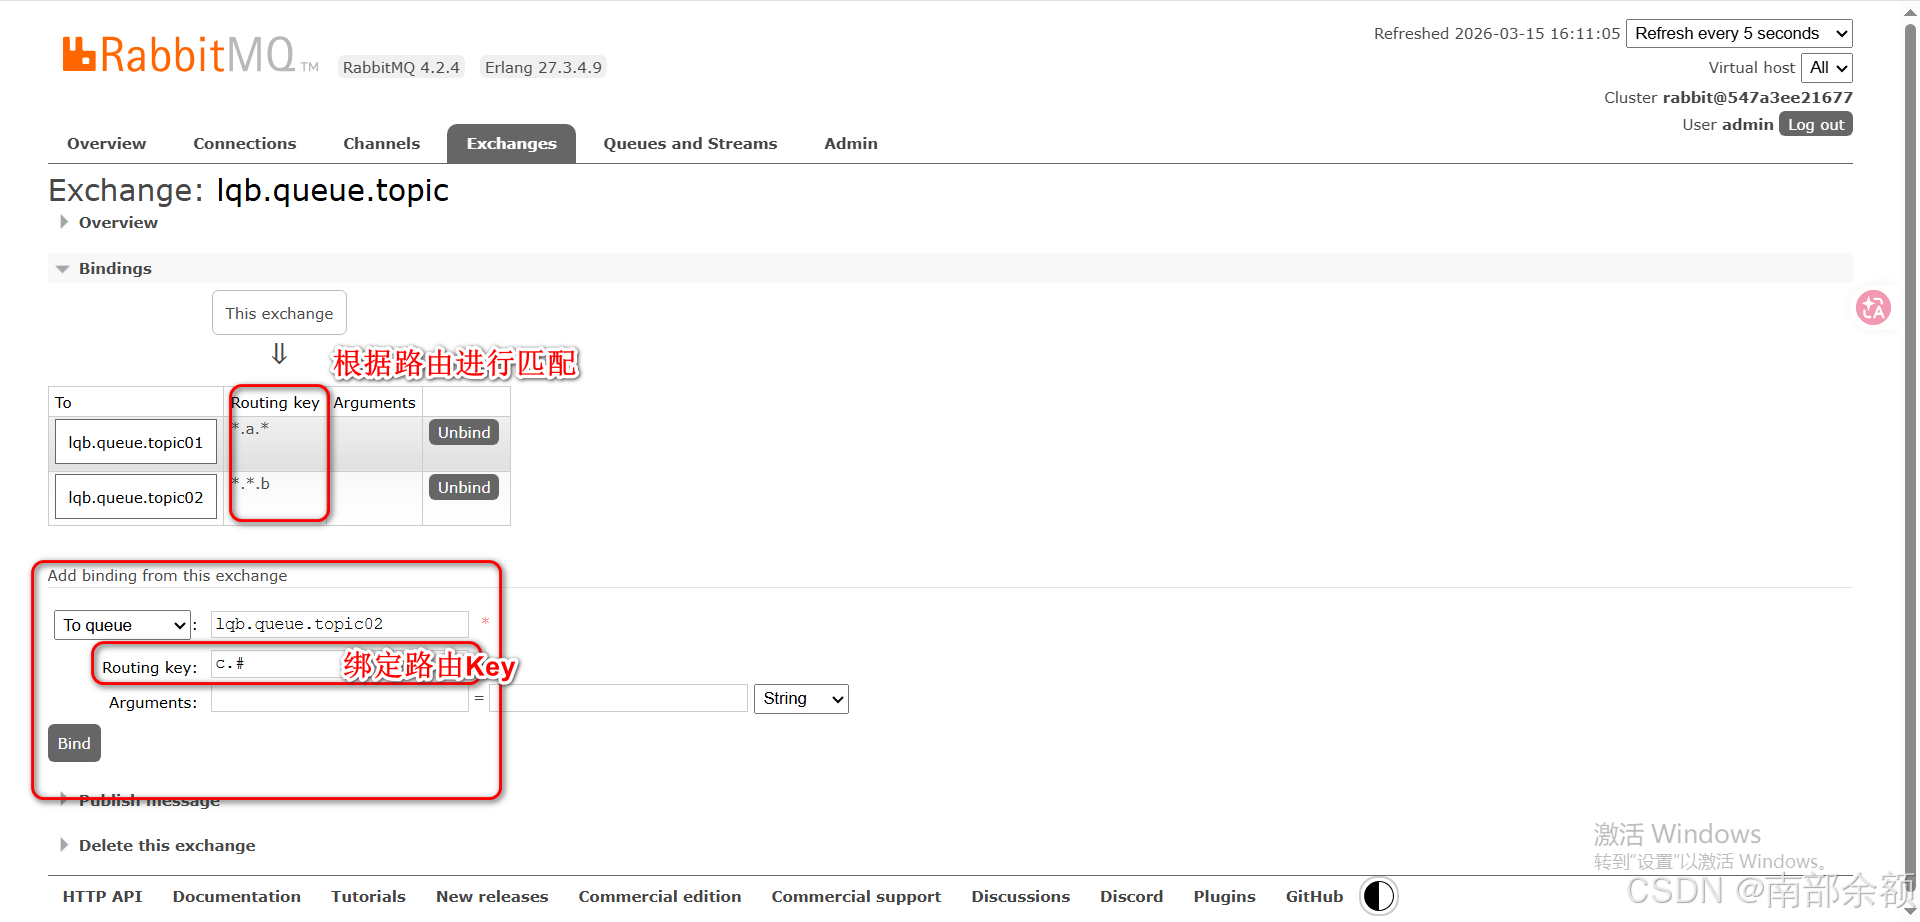The width and height of the screenshot is (1920, 922).
Task: Click the Erlang 27.3.4.9 version badge
Action: coord(543,67)
